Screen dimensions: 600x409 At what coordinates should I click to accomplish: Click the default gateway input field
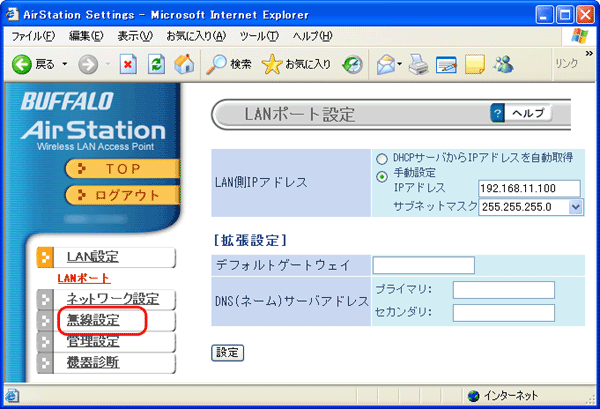423,265
